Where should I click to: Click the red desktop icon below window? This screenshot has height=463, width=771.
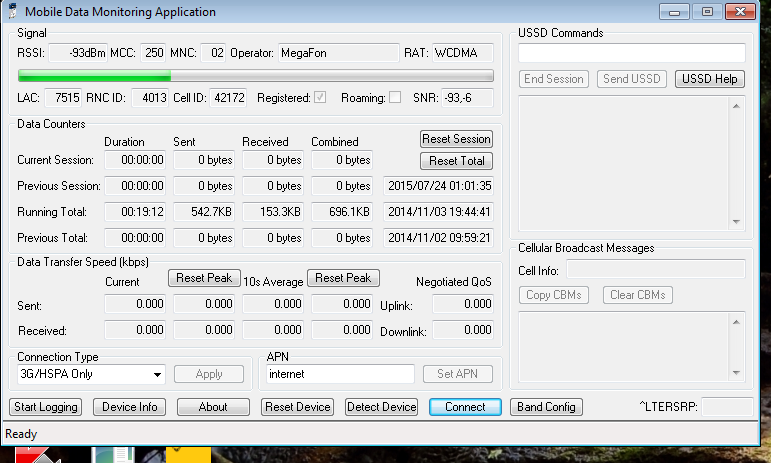37,455
